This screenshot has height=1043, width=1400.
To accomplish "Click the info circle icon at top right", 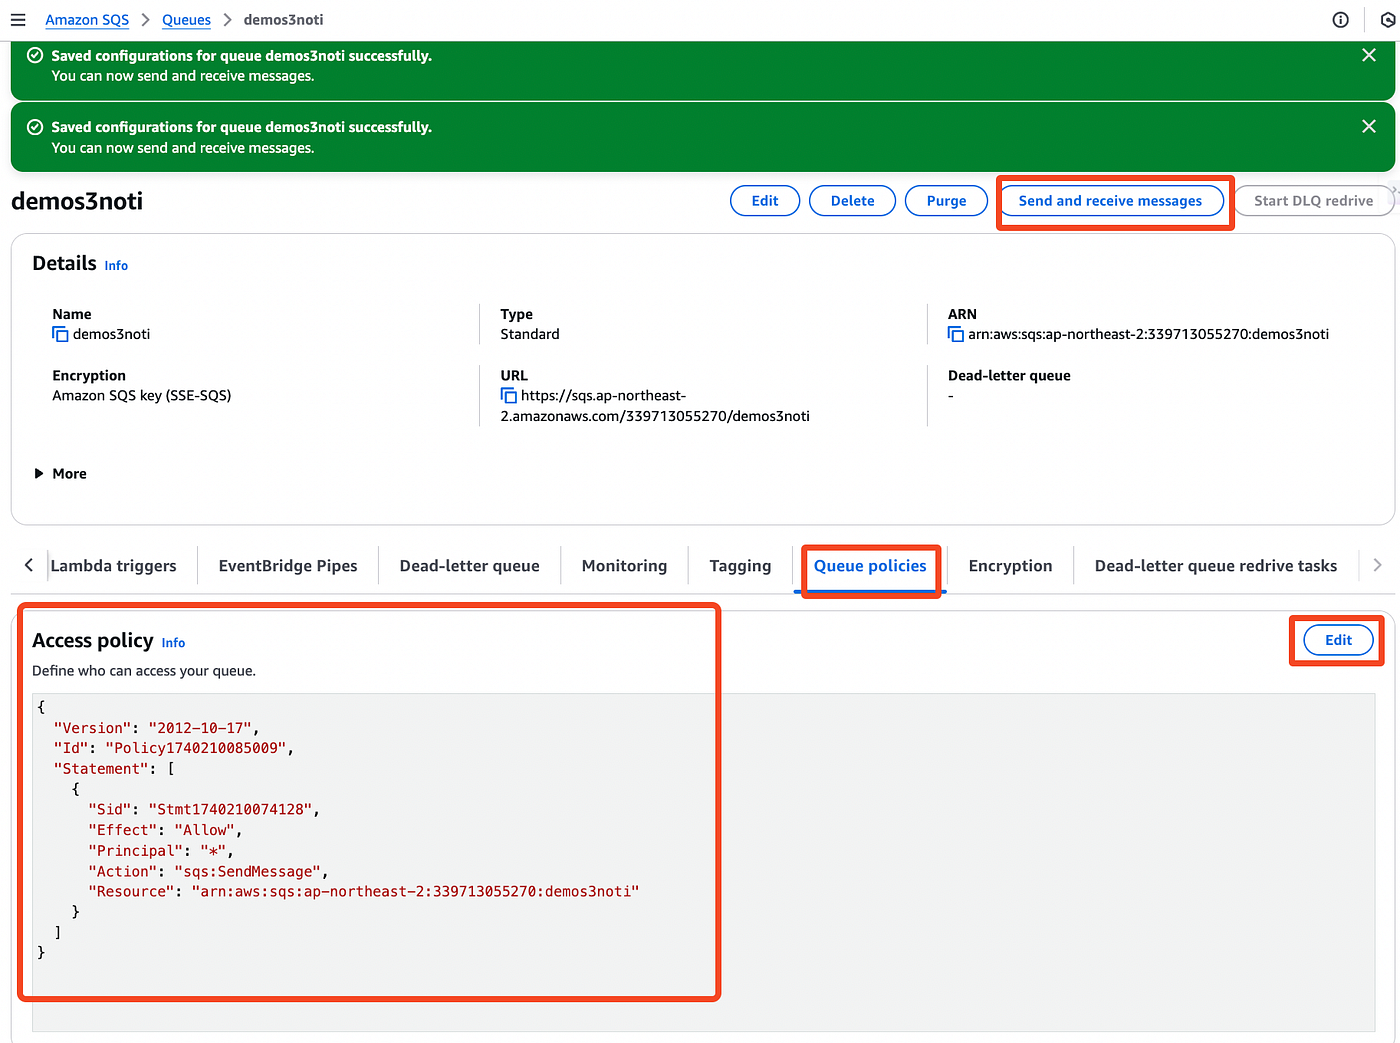I will (x=1341, y=20).
